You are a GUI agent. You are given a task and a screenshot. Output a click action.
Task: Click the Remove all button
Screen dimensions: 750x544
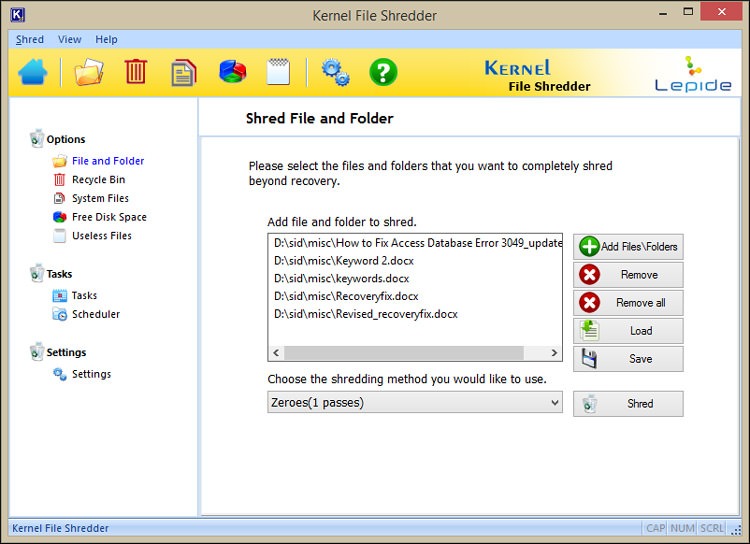coord(628,303)
